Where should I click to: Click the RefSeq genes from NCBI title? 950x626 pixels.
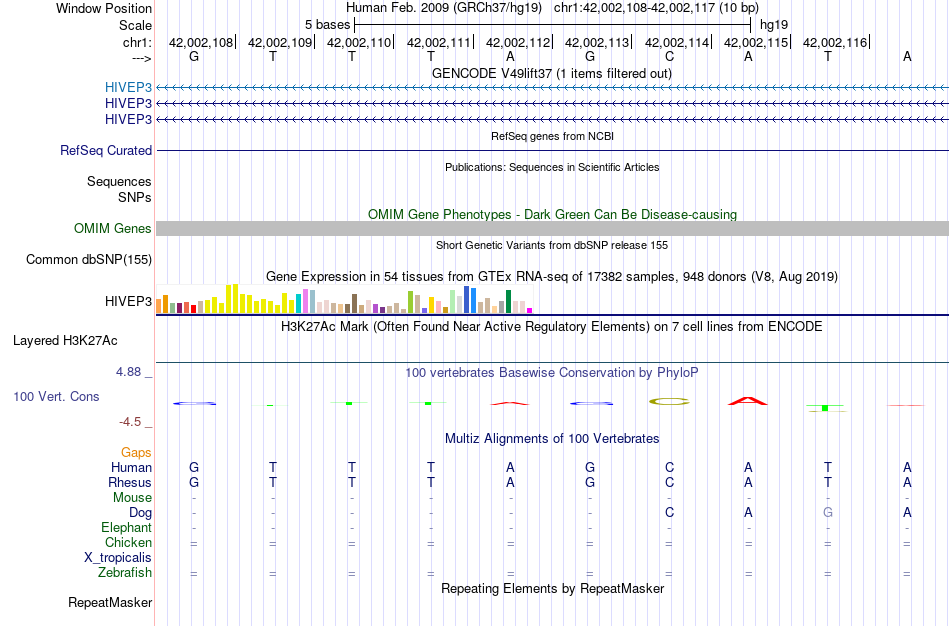553,136
